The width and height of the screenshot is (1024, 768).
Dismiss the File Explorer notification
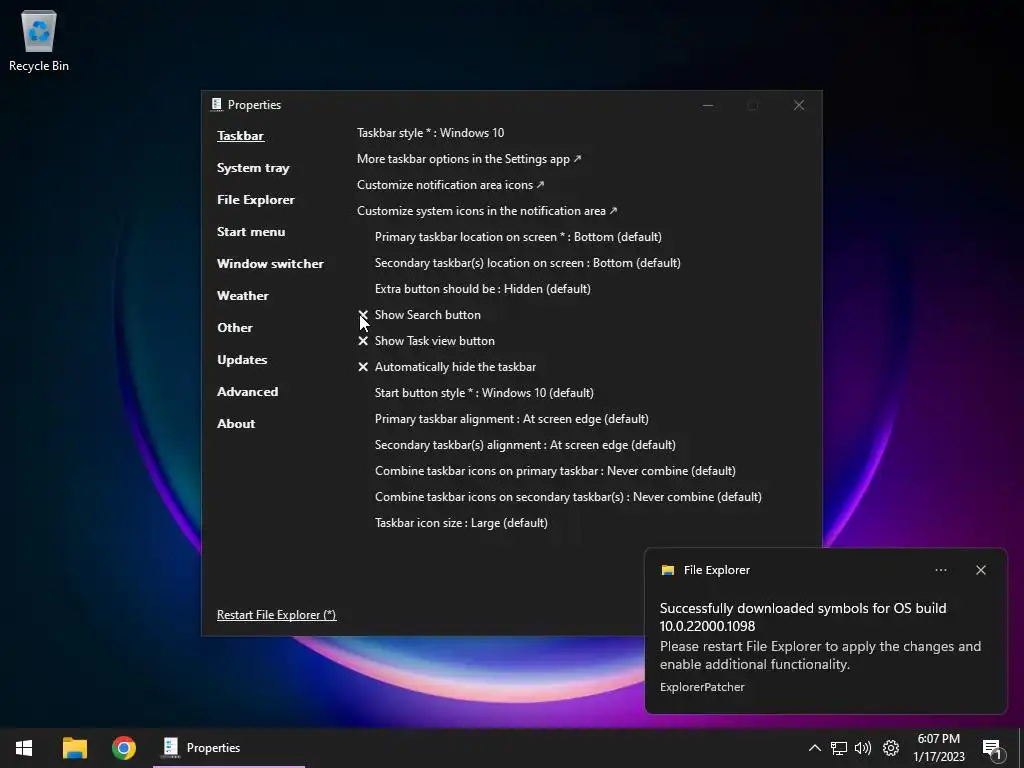(x=981, y=570)
